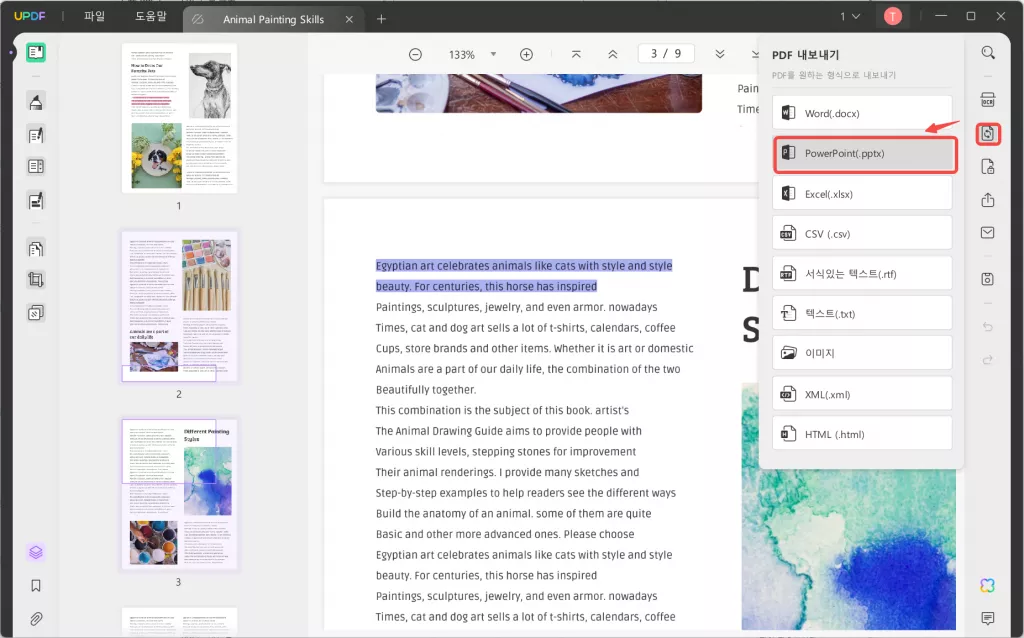Image resolution: width=1024 pixels, height=638 pixels.
Task: Go to next page arrow
Action: (x=720, y=54)
